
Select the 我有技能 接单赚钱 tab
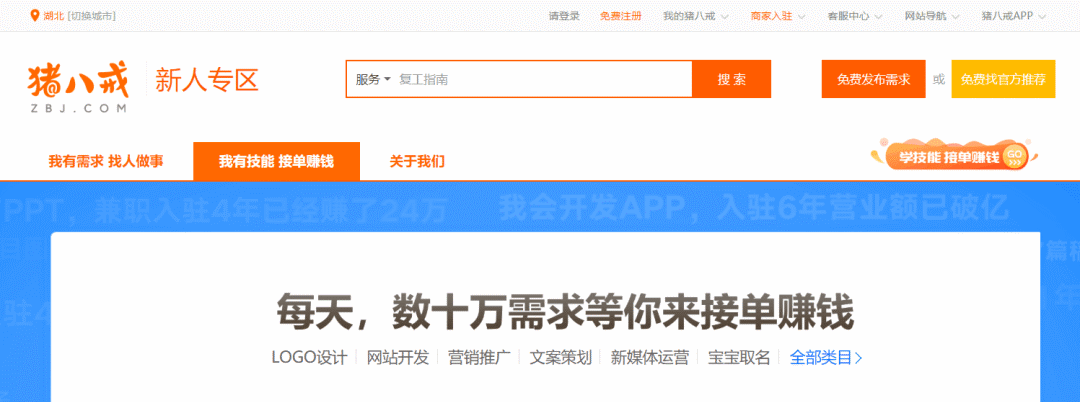(x=276, y=161)
